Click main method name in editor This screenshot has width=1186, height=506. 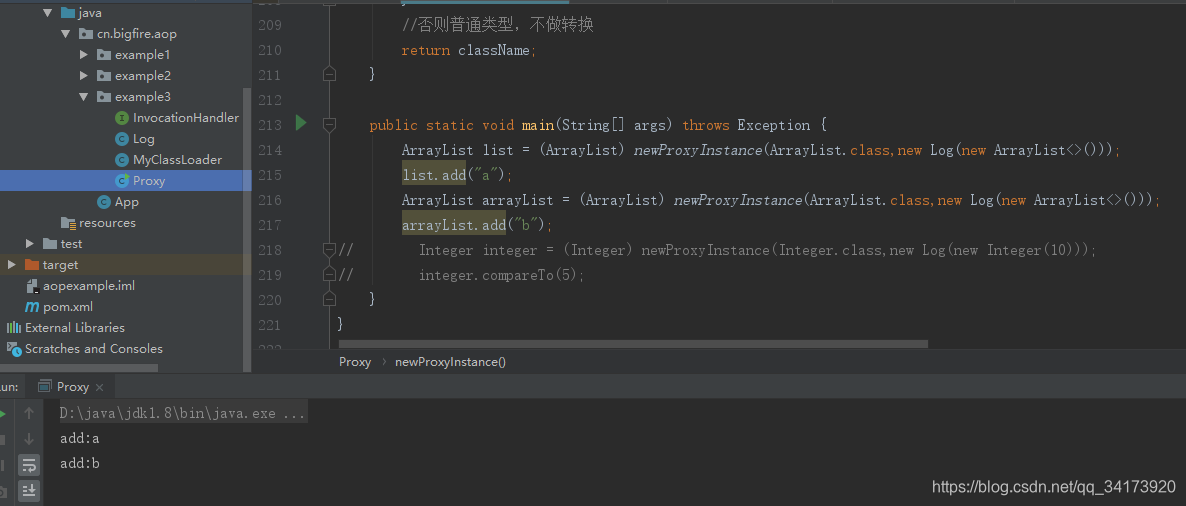pyautogui.click(x=537, y=125)
